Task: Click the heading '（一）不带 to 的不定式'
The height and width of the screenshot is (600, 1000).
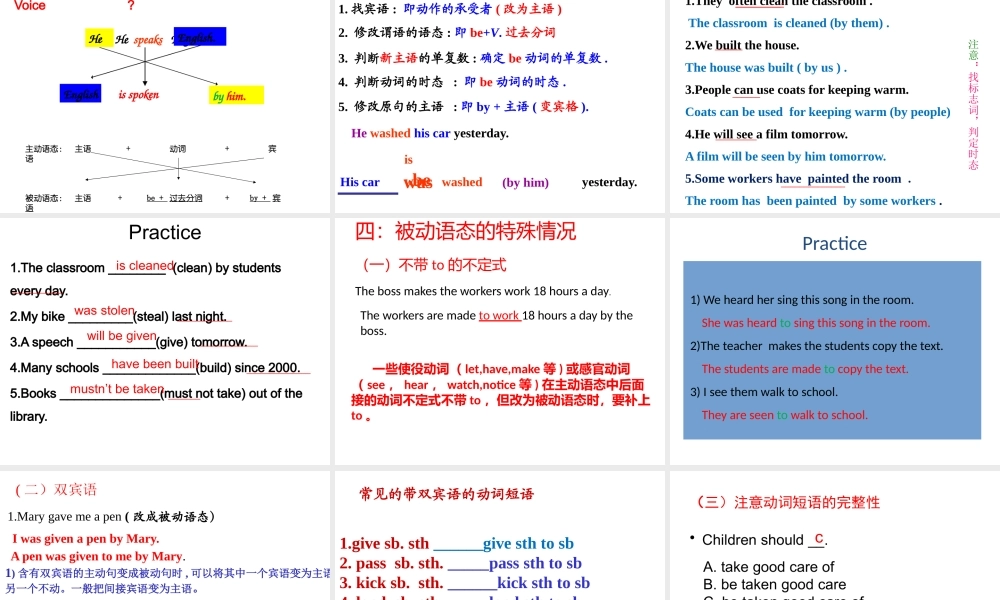Action: click(433, 265)
